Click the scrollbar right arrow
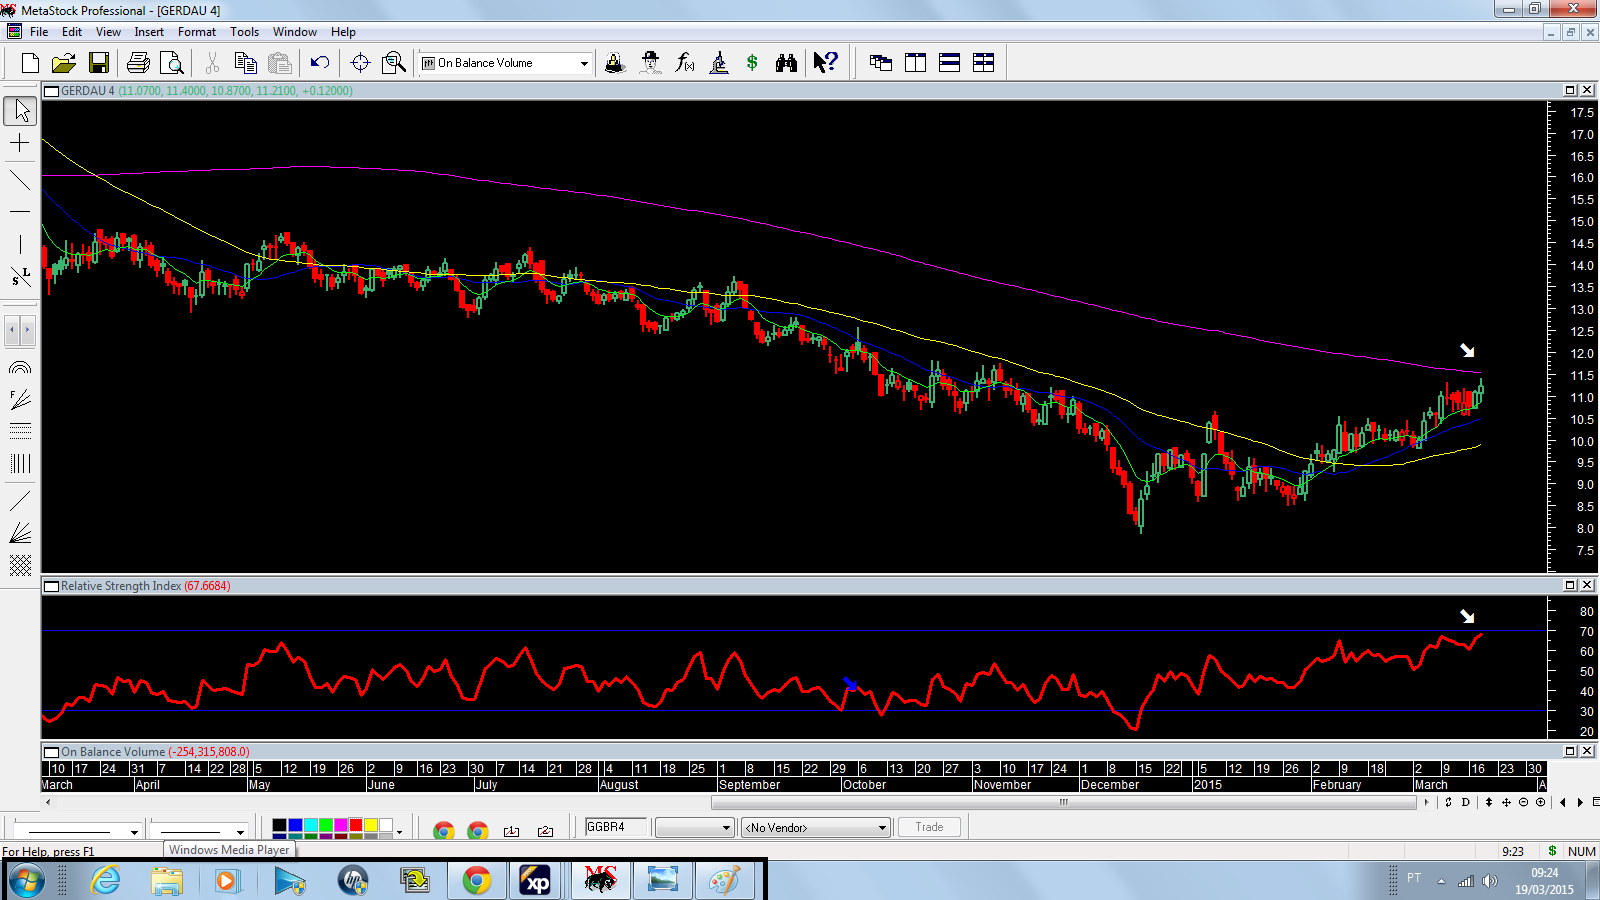The height and width of the screenshot is (900, 1600). pos(1427,802)
